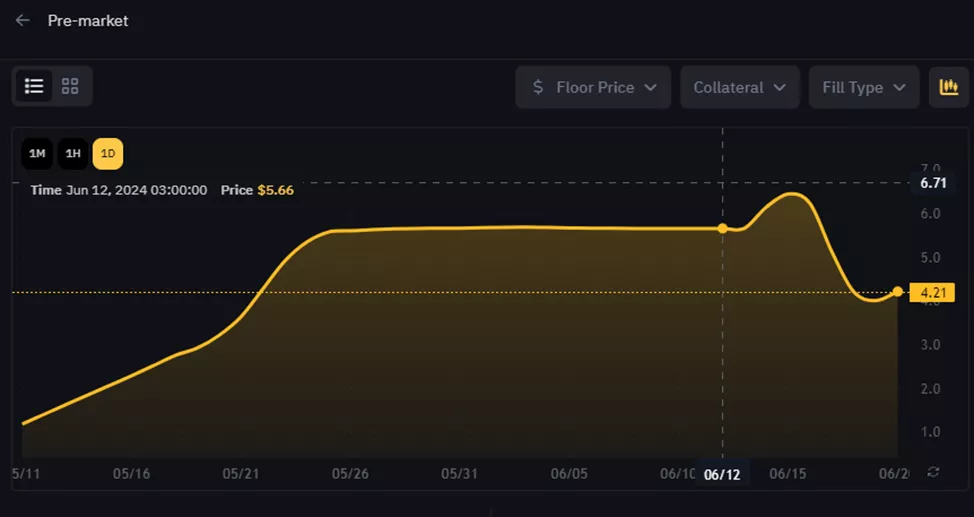Click the chevron arrow on Collateral
Screen dimensions: 974x517
click(780, 88)
